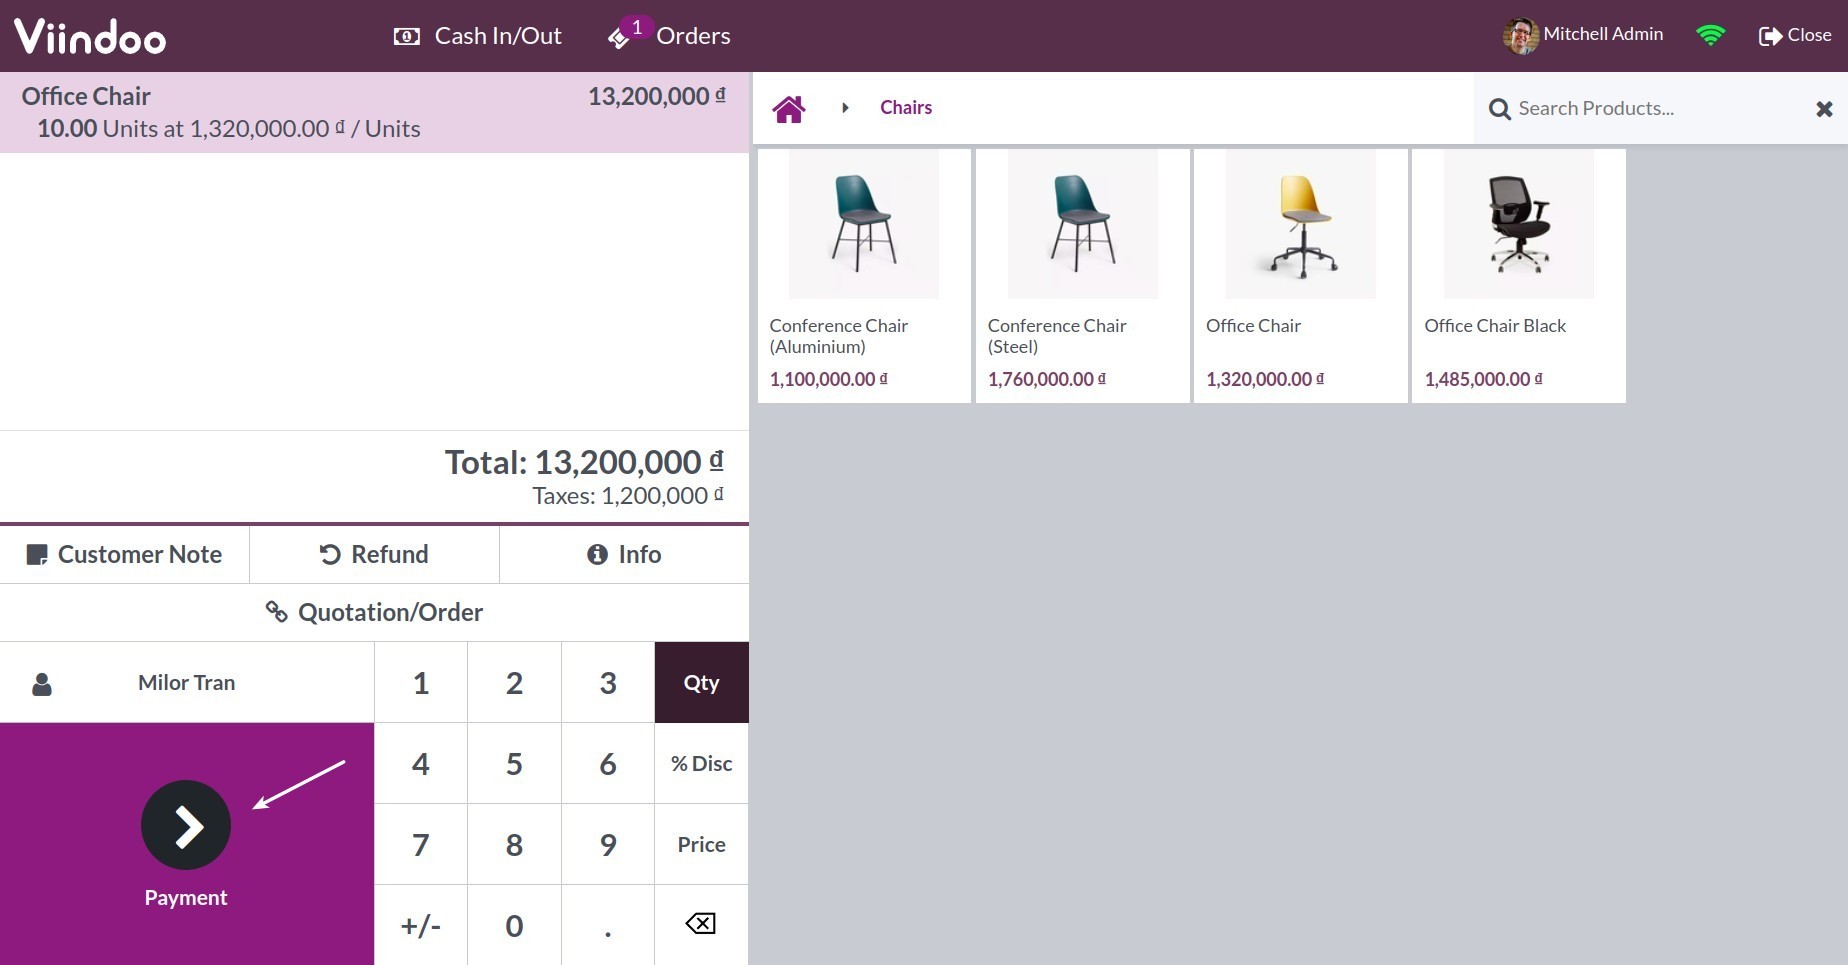Screen dimensions: 1848x965
Task: Add Conference Chair (Steel) product
Action: click(x=1082, y=276)
